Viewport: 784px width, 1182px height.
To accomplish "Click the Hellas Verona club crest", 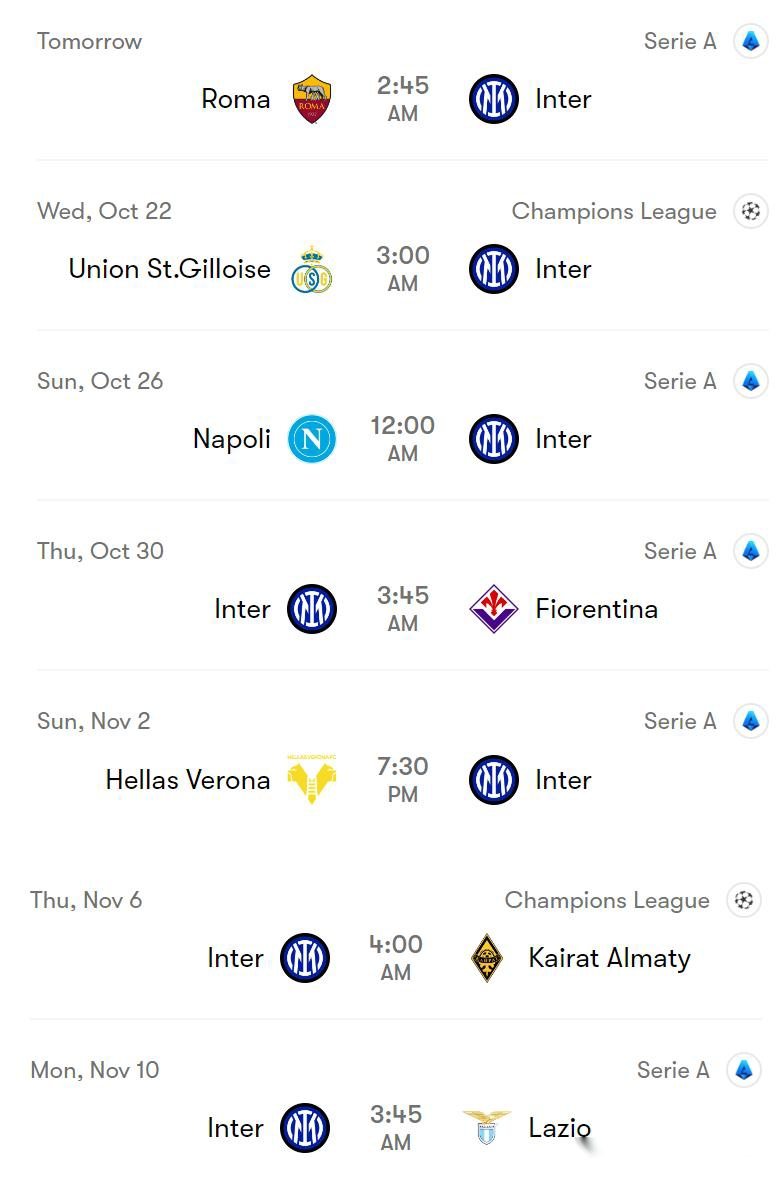I will (312, 779).
